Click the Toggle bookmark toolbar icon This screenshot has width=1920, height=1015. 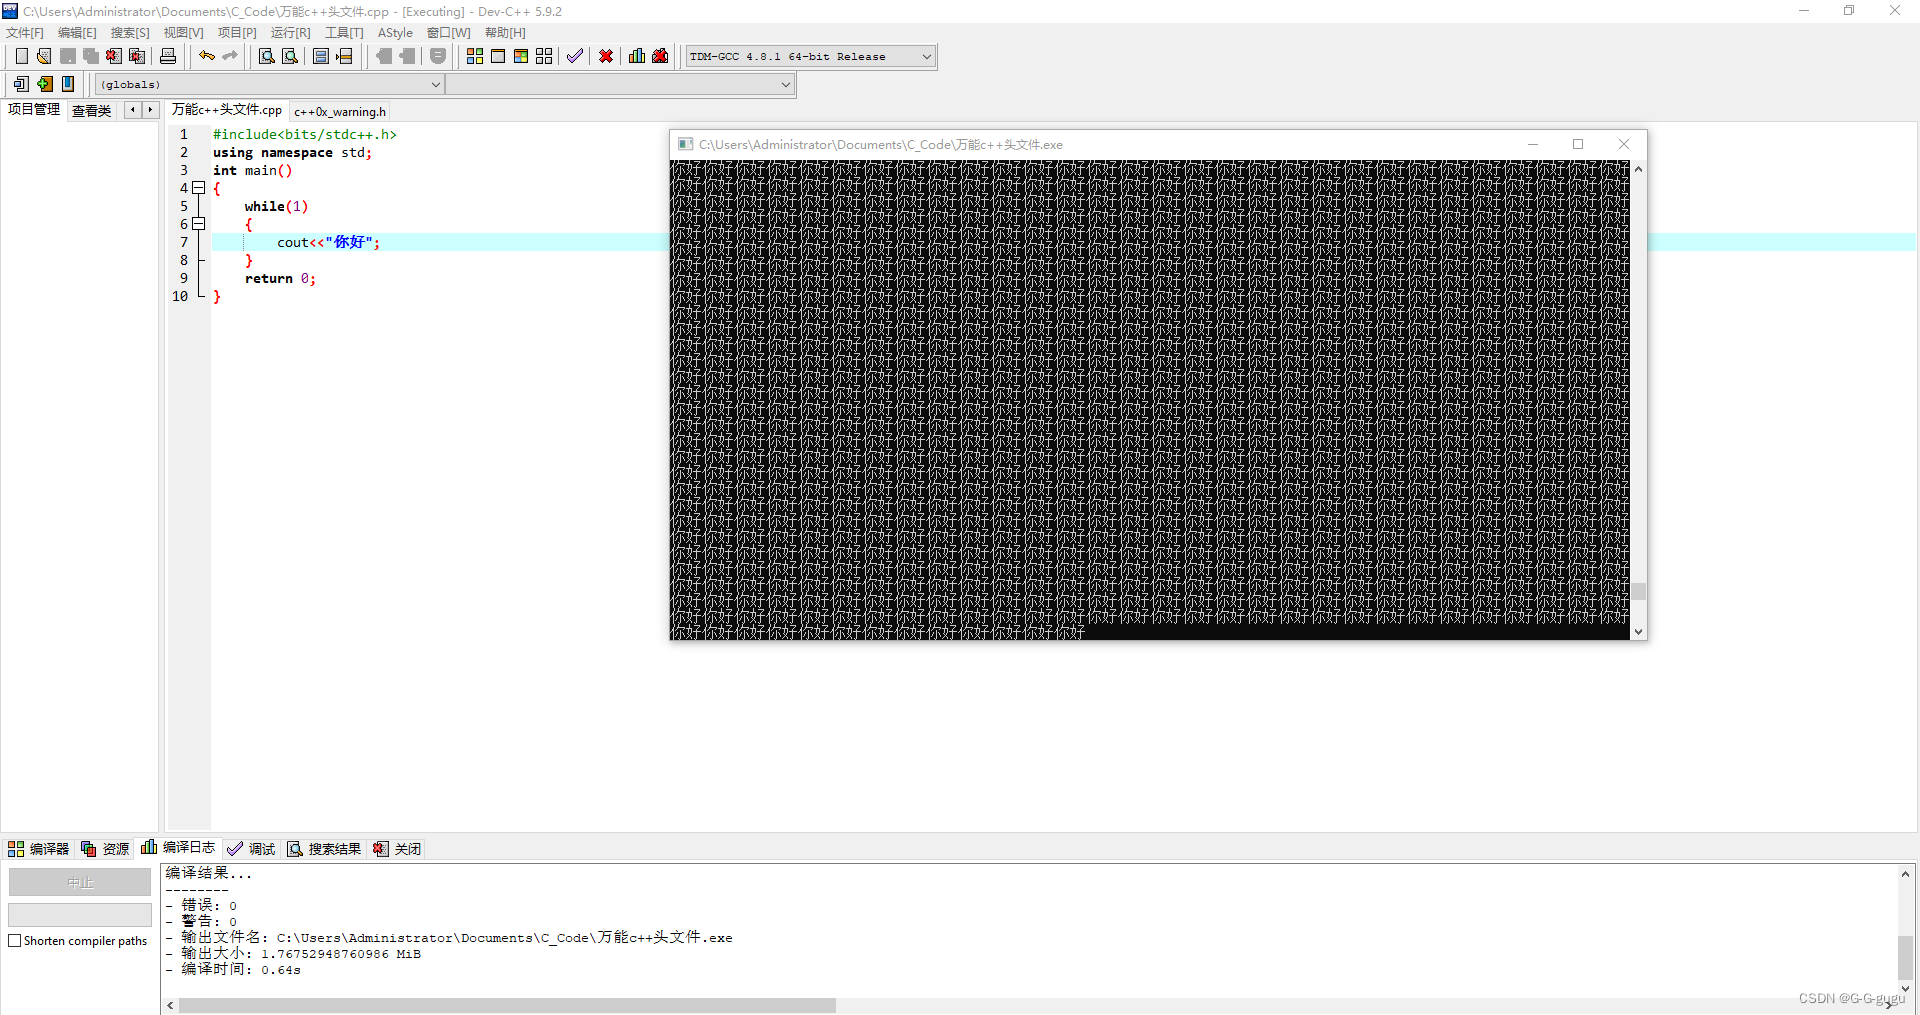click(438, 56)
